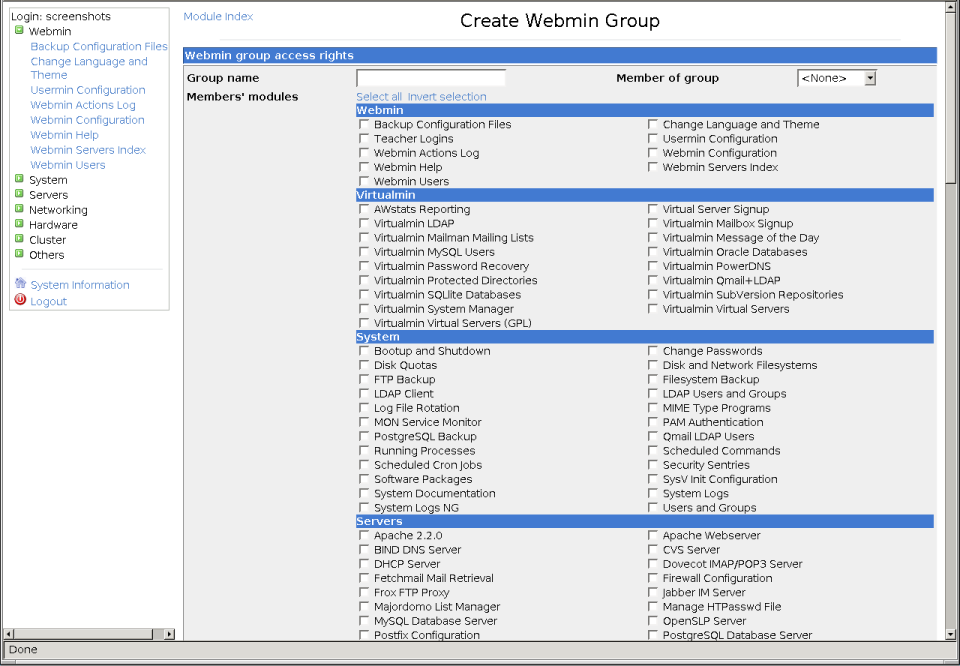This screenshot has height=666, width=960.
Task: Check the BIND DNS Server checkbox
Action: (x=364, y=550)
